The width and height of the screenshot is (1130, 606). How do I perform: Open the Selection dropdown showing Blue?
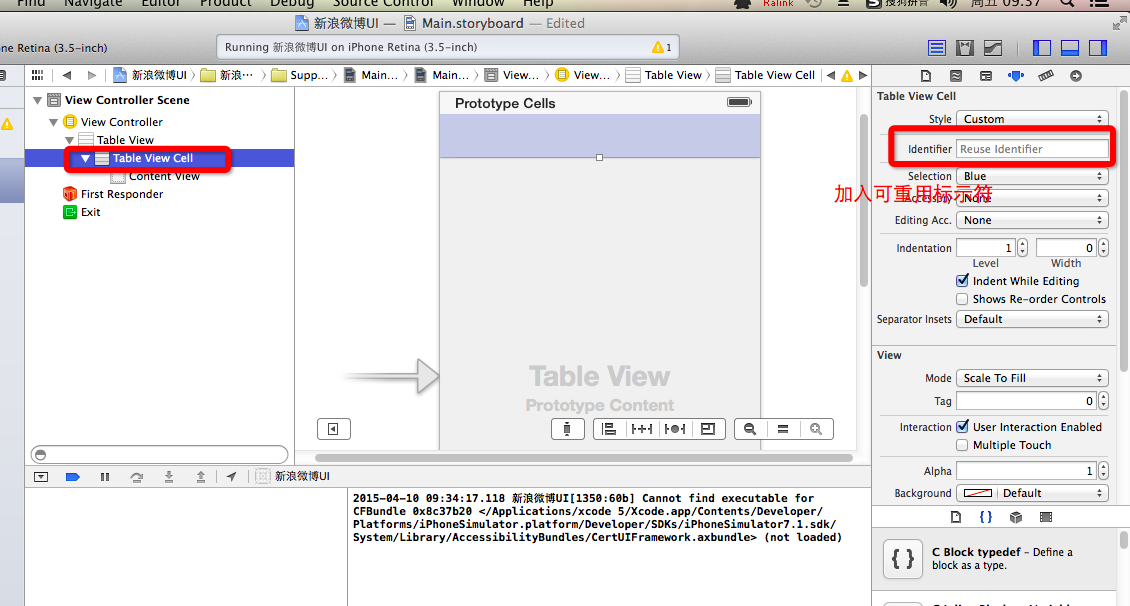(1032, 176)
